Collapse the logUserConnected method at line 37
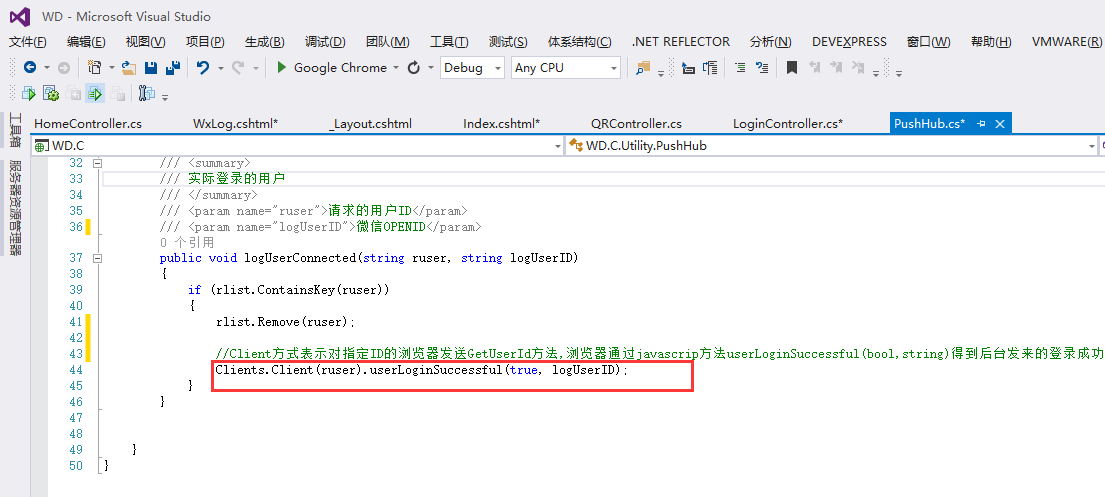1105x497 pixels. point(98,258)
